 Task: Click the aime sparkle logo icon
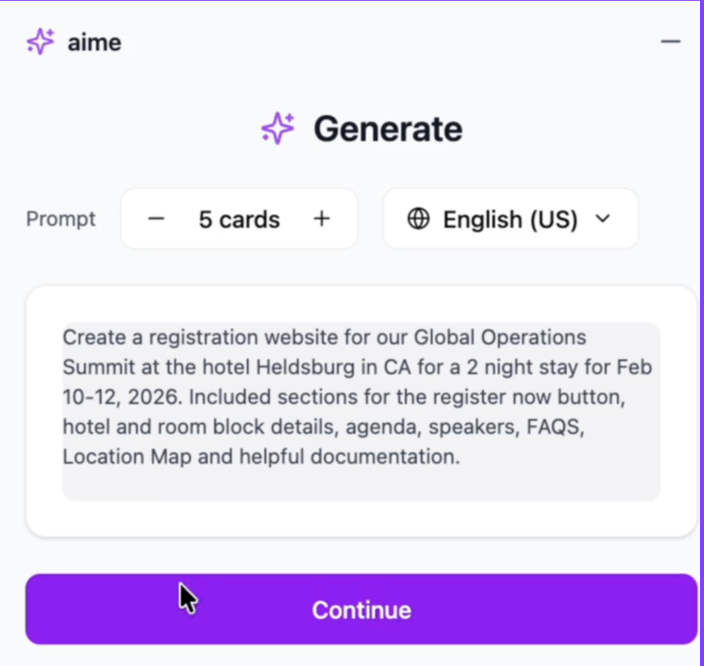coord(41,42)
